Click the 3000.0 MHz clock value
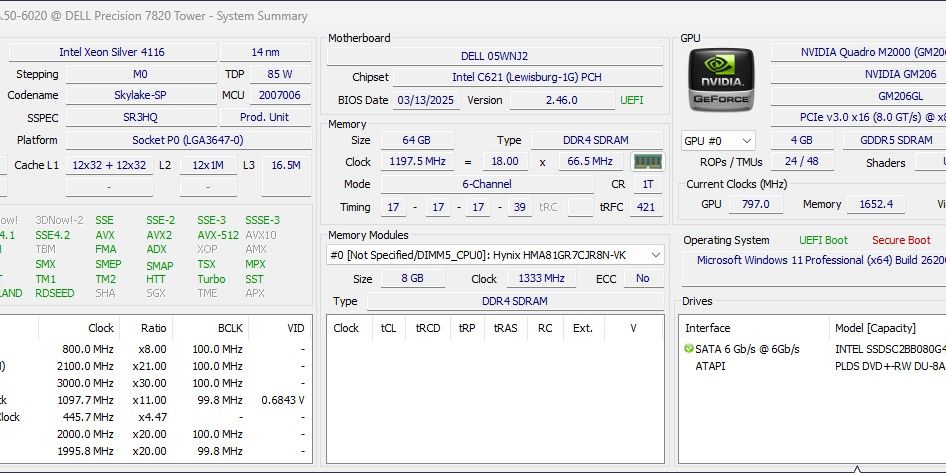This screenshot has width=946, height=473. 85,383
